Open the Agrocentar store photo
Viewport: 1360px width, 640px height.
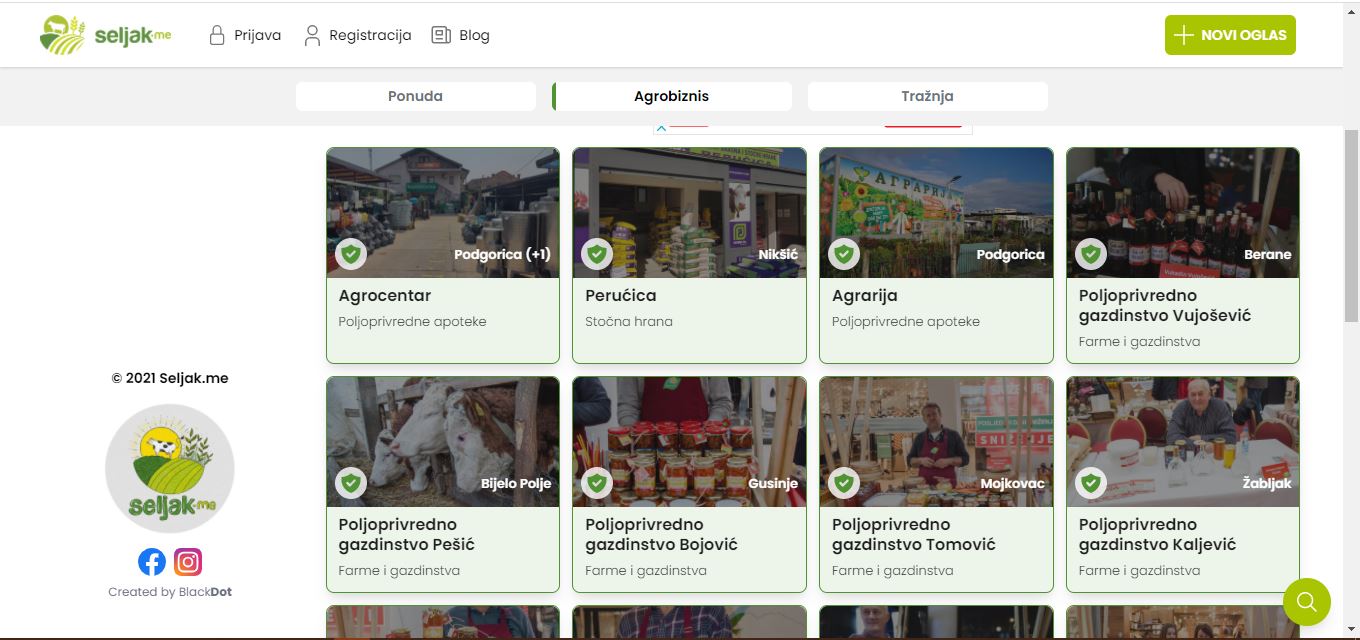click(x=443, y=212)
